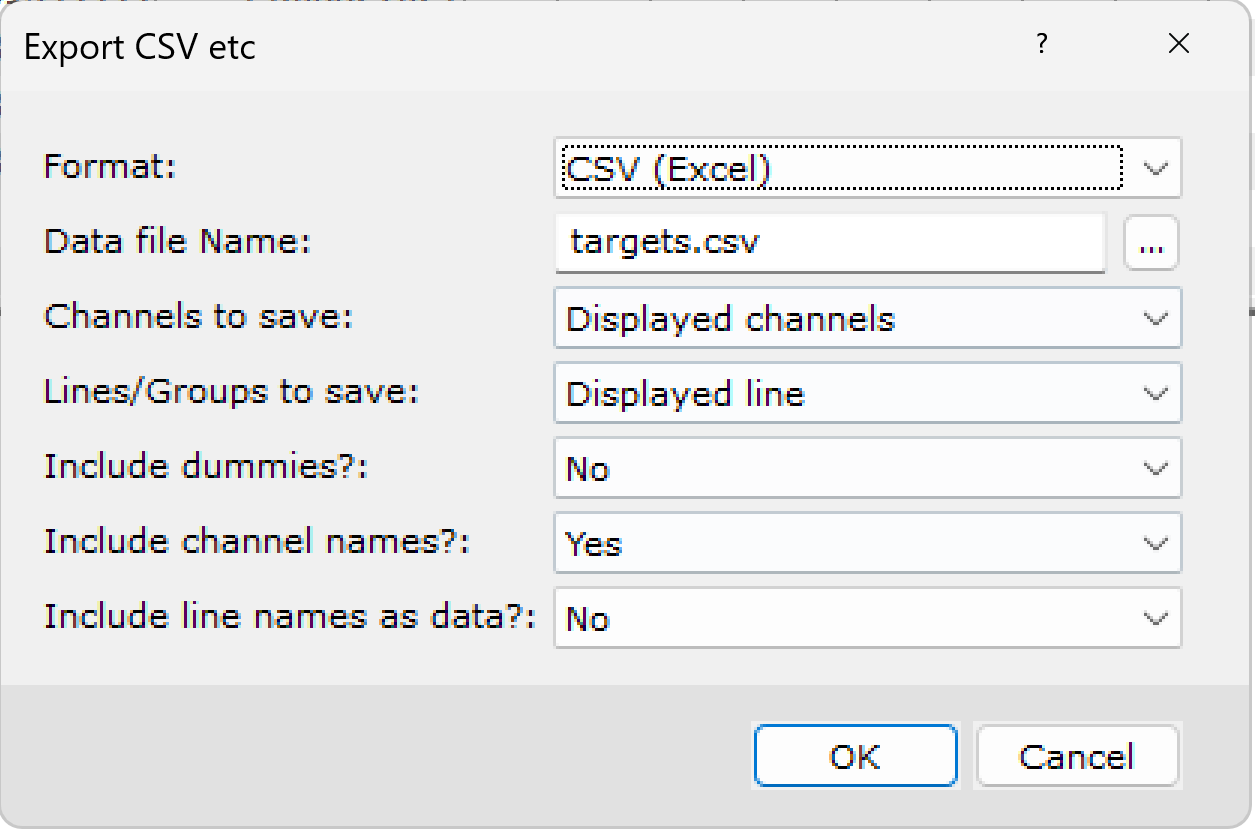The image size is (1255, 833).
Task: Click the Data file Name field with targets.csv
Action: point(830,242)
